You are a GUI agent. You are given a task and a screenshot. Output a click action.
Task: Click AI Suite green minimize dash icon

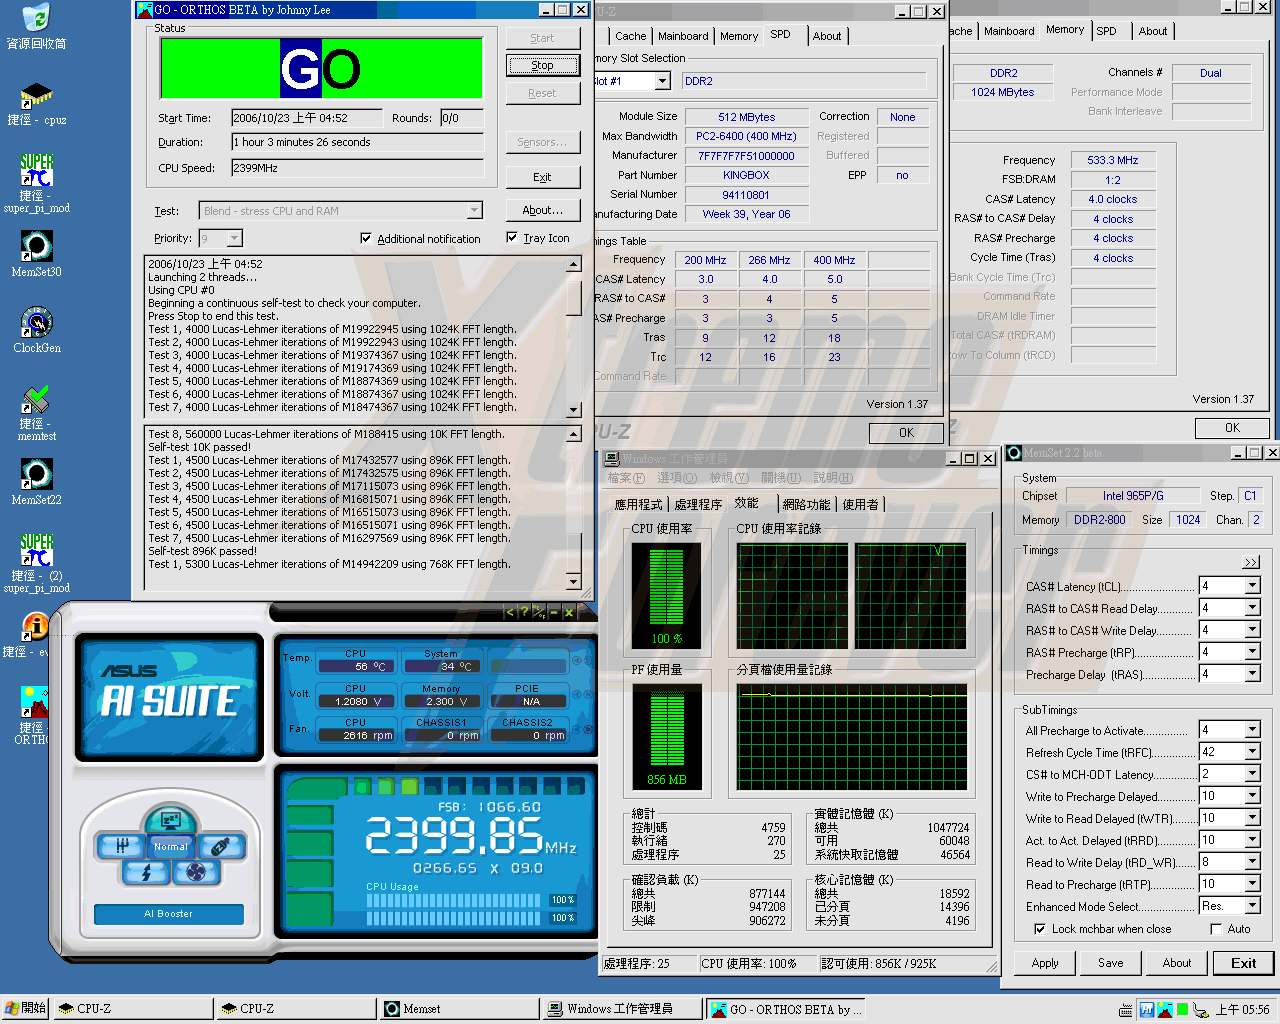click(x=554, y=612)
